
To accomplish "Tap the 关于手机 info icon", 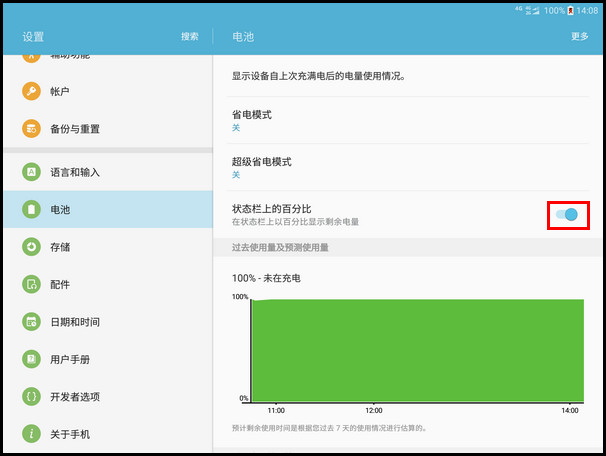I will pos(31,434).
